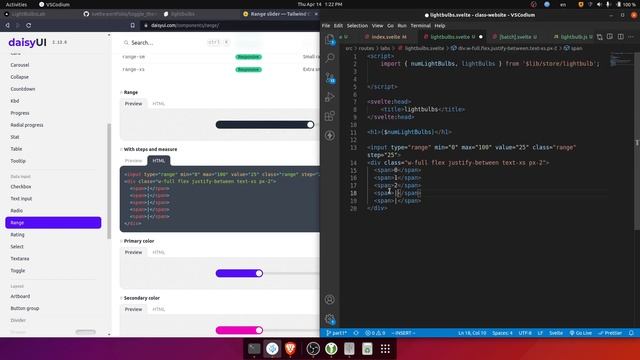This screenshot has width=640, height=360.
Task: Open the Accounts icon in VSCodium
Action: [330, 299]
